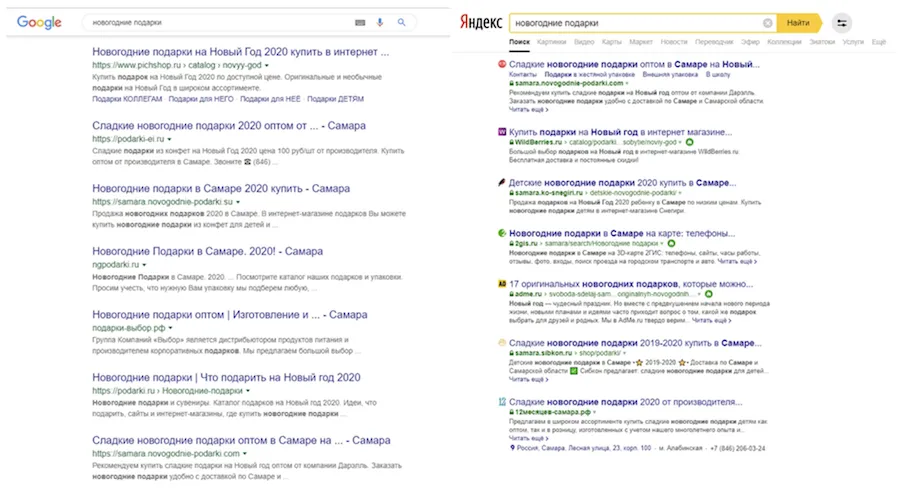
Task: Click green turbo badge next to 2gis.ru
Action: coord(671,243)
